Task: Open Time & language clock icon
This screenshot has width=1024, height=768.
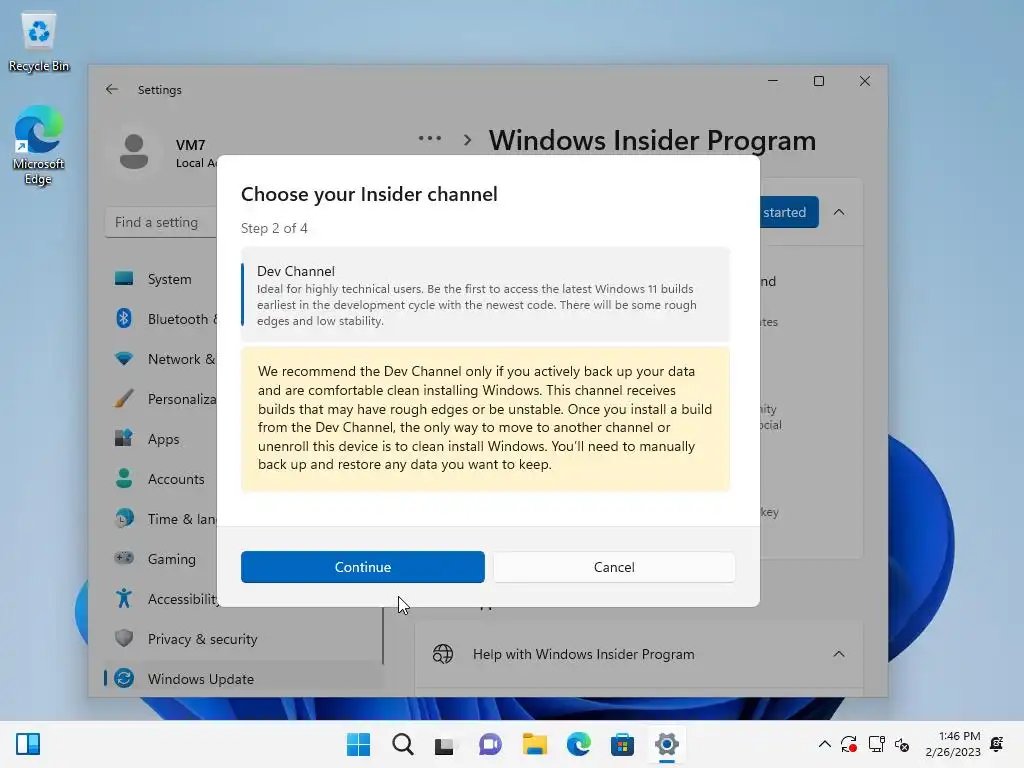Action: pos(123,519)
